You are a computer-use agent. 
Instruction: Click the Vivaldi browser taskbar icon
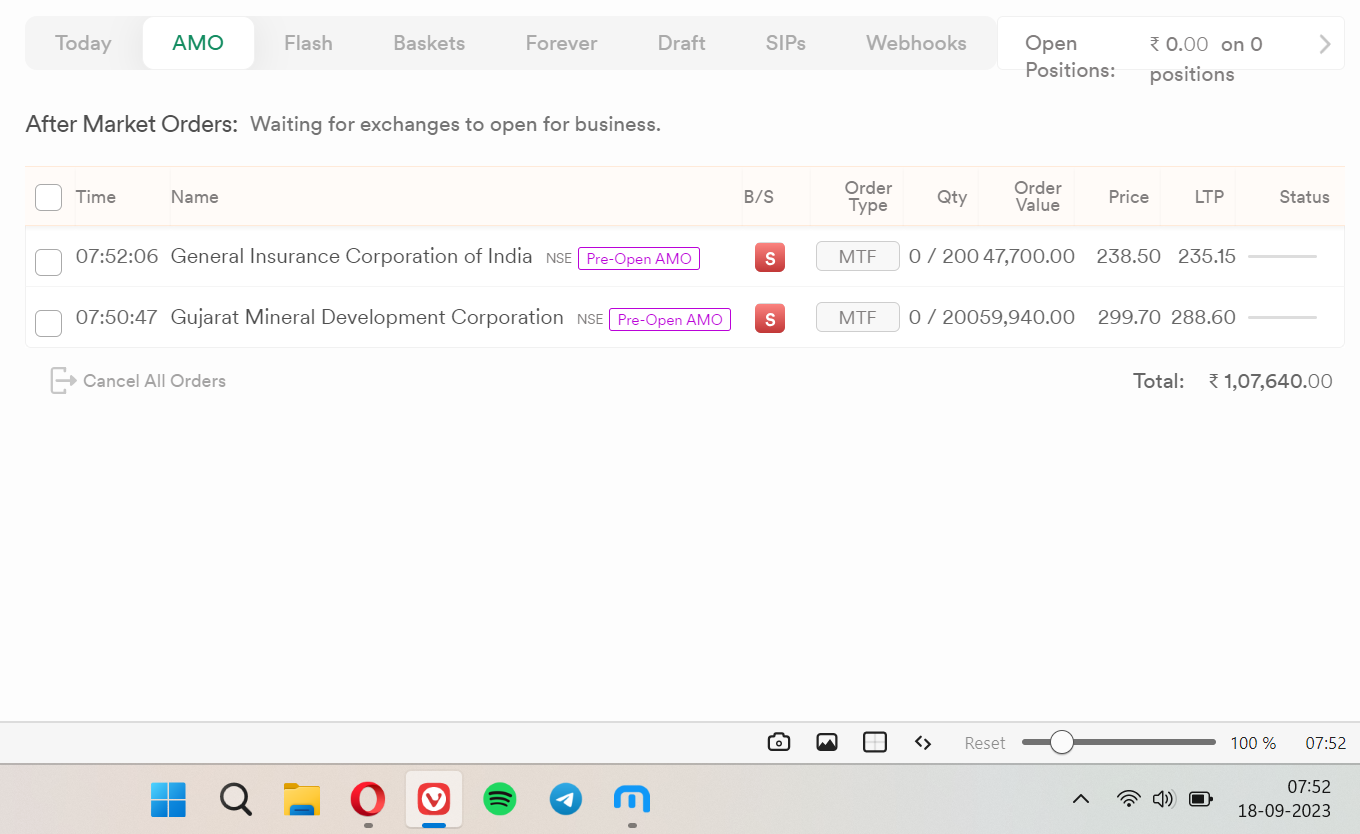[x=434, y=799]
